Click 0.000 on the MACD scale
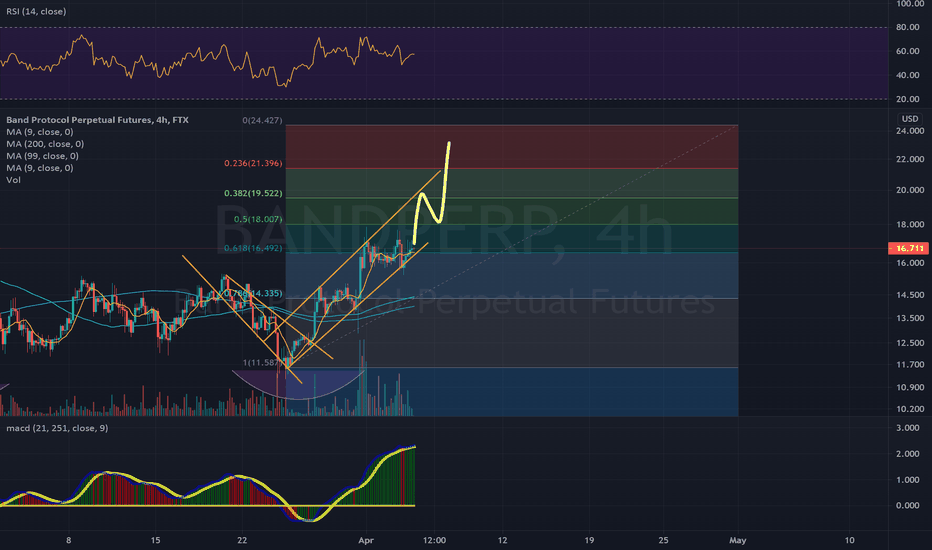Viewport: 932px width, 550px height. pos(908,505)
